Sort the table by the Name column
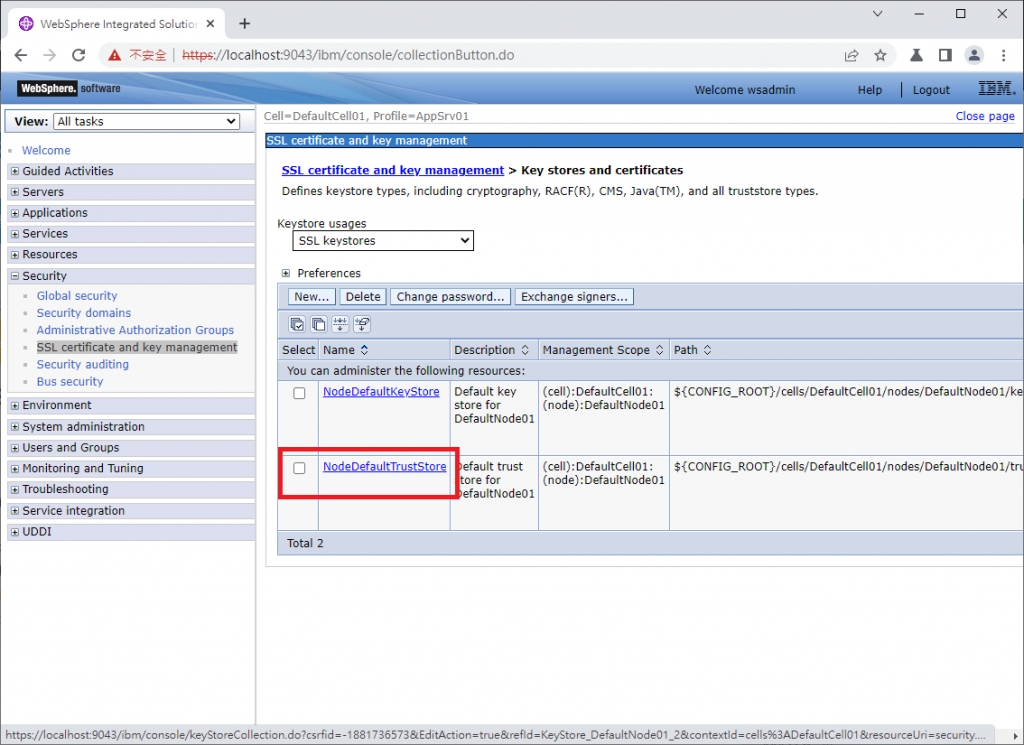Screen dimensions: 1024x745 click(x=364, y=350)
